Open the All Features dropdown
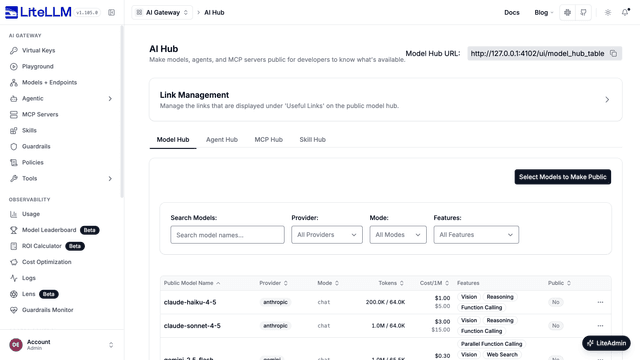 click(476, 235)
